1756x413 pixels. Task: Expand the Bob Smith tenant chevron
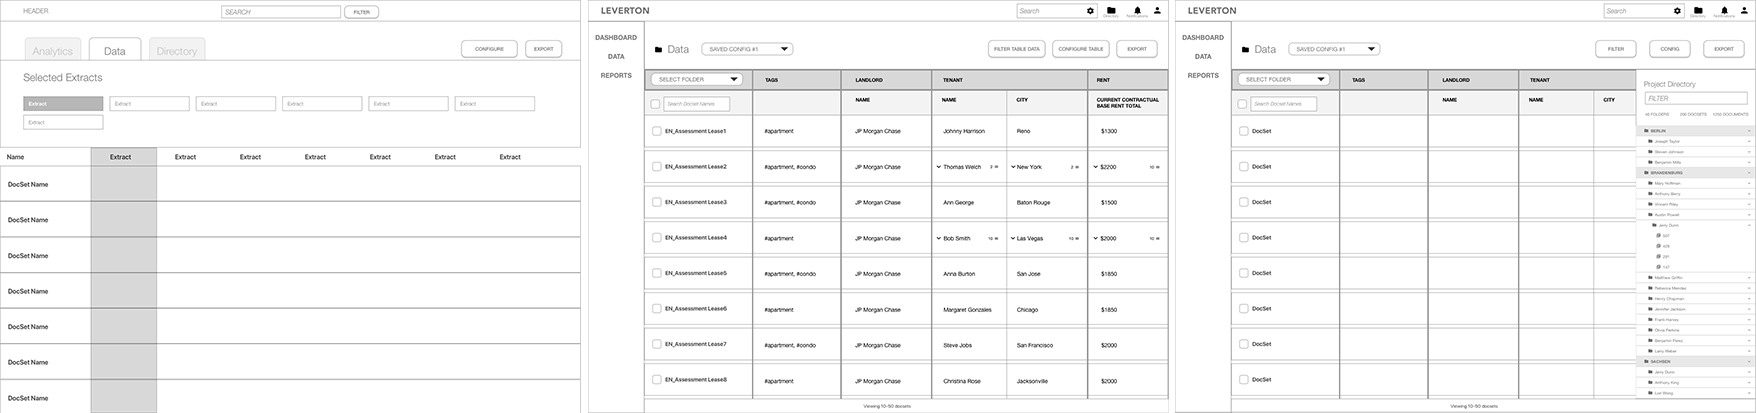tap(939, 238)
